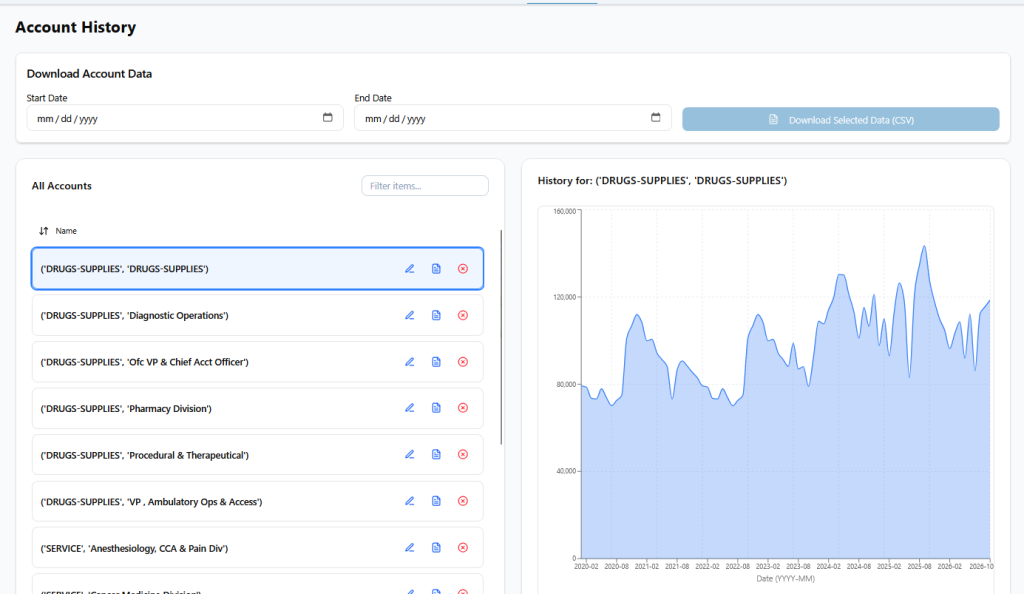The width and height of the screenshot is (1024, 594).
Task: Select the 'Procedural & Therapeutical' account row
Action: point(257,454)
